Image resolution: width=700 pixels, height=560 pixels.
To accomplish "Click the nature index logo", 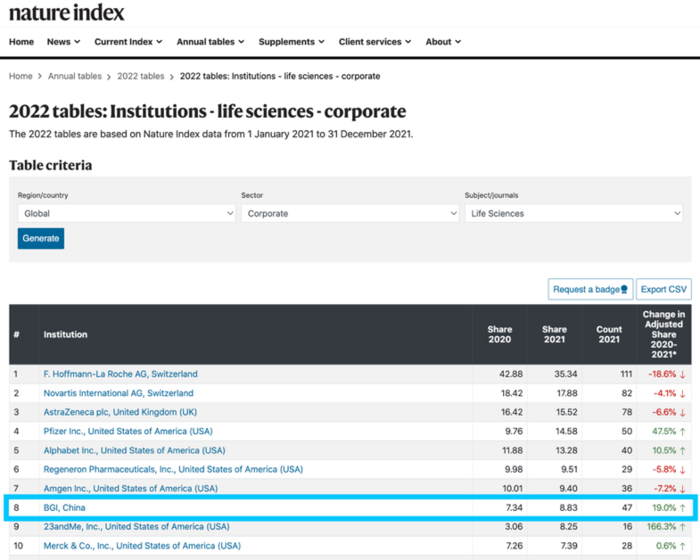I will coord(67,13).
